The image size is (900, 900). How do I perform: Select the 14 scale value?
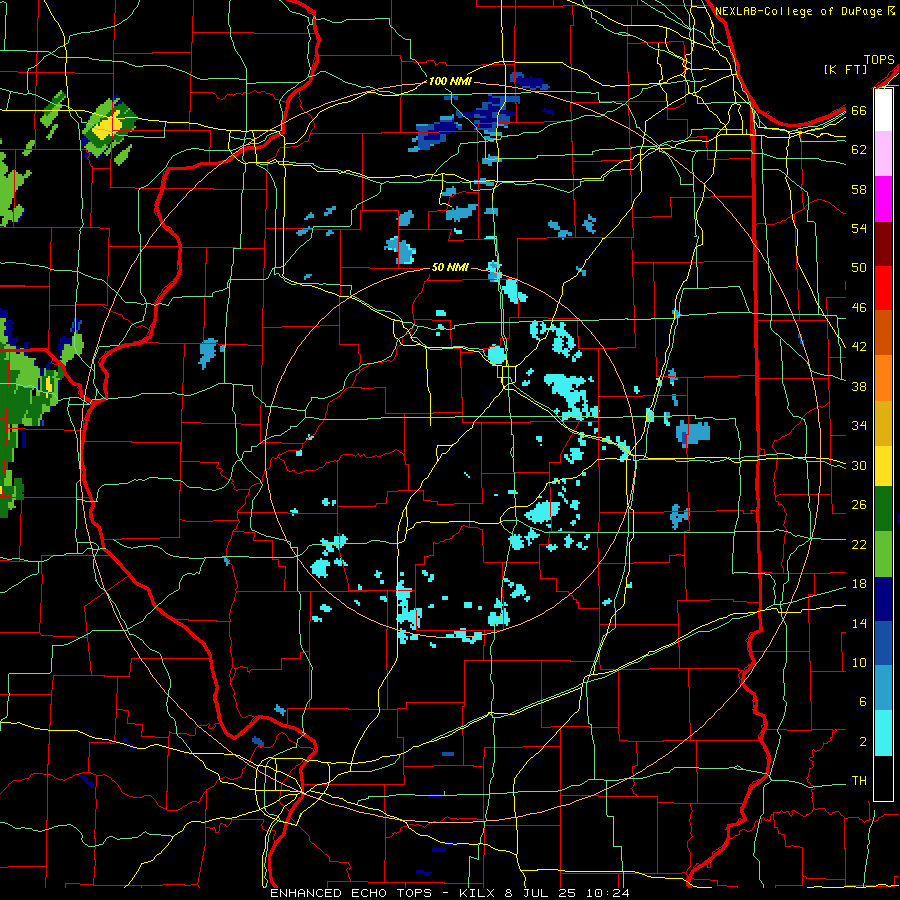[x=859, y=623]
